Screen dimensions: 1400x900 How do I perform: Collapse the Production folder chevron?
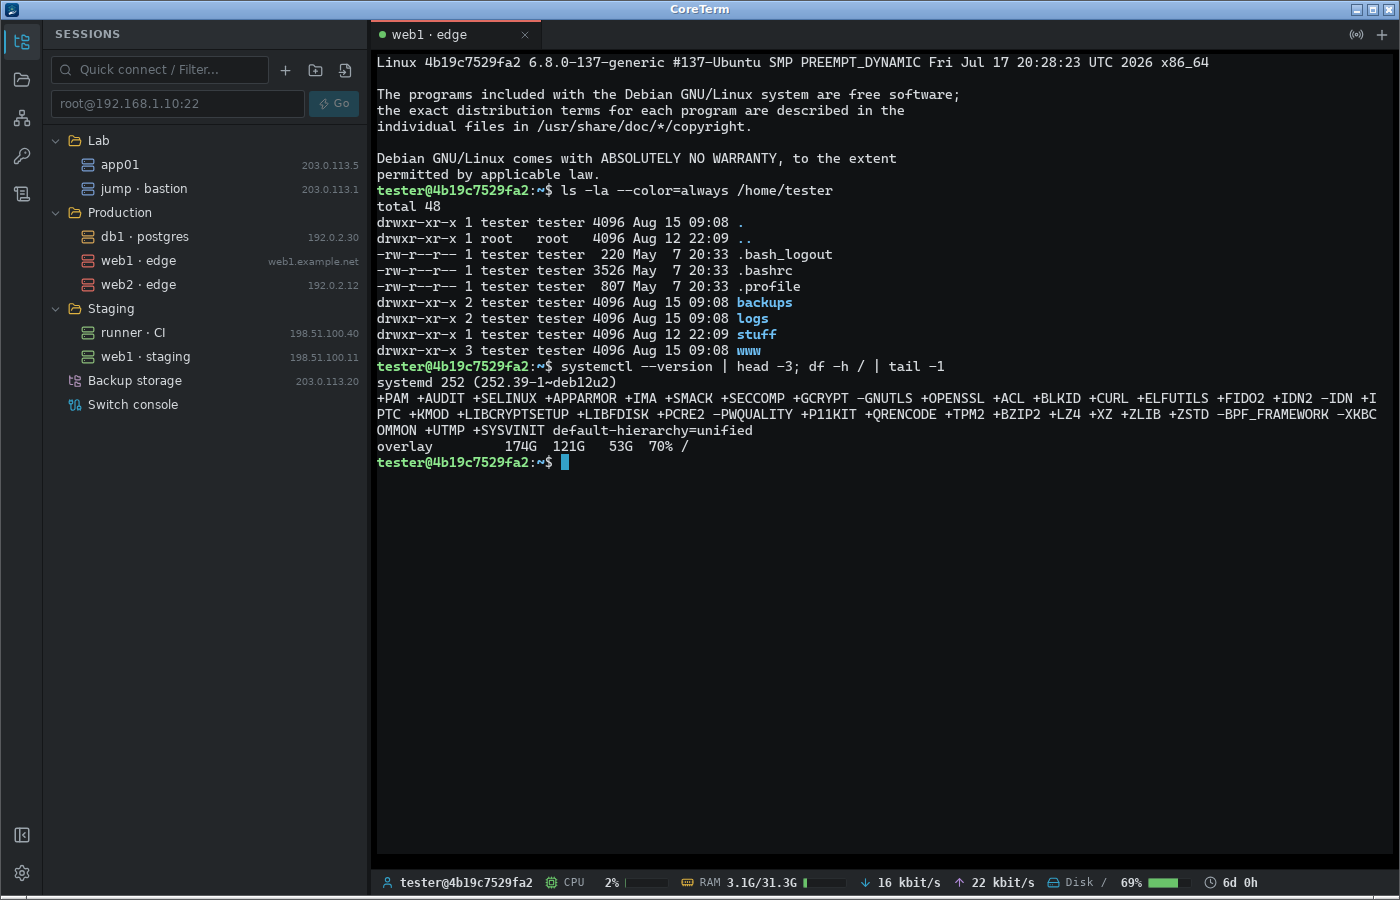tap(56, 213)
